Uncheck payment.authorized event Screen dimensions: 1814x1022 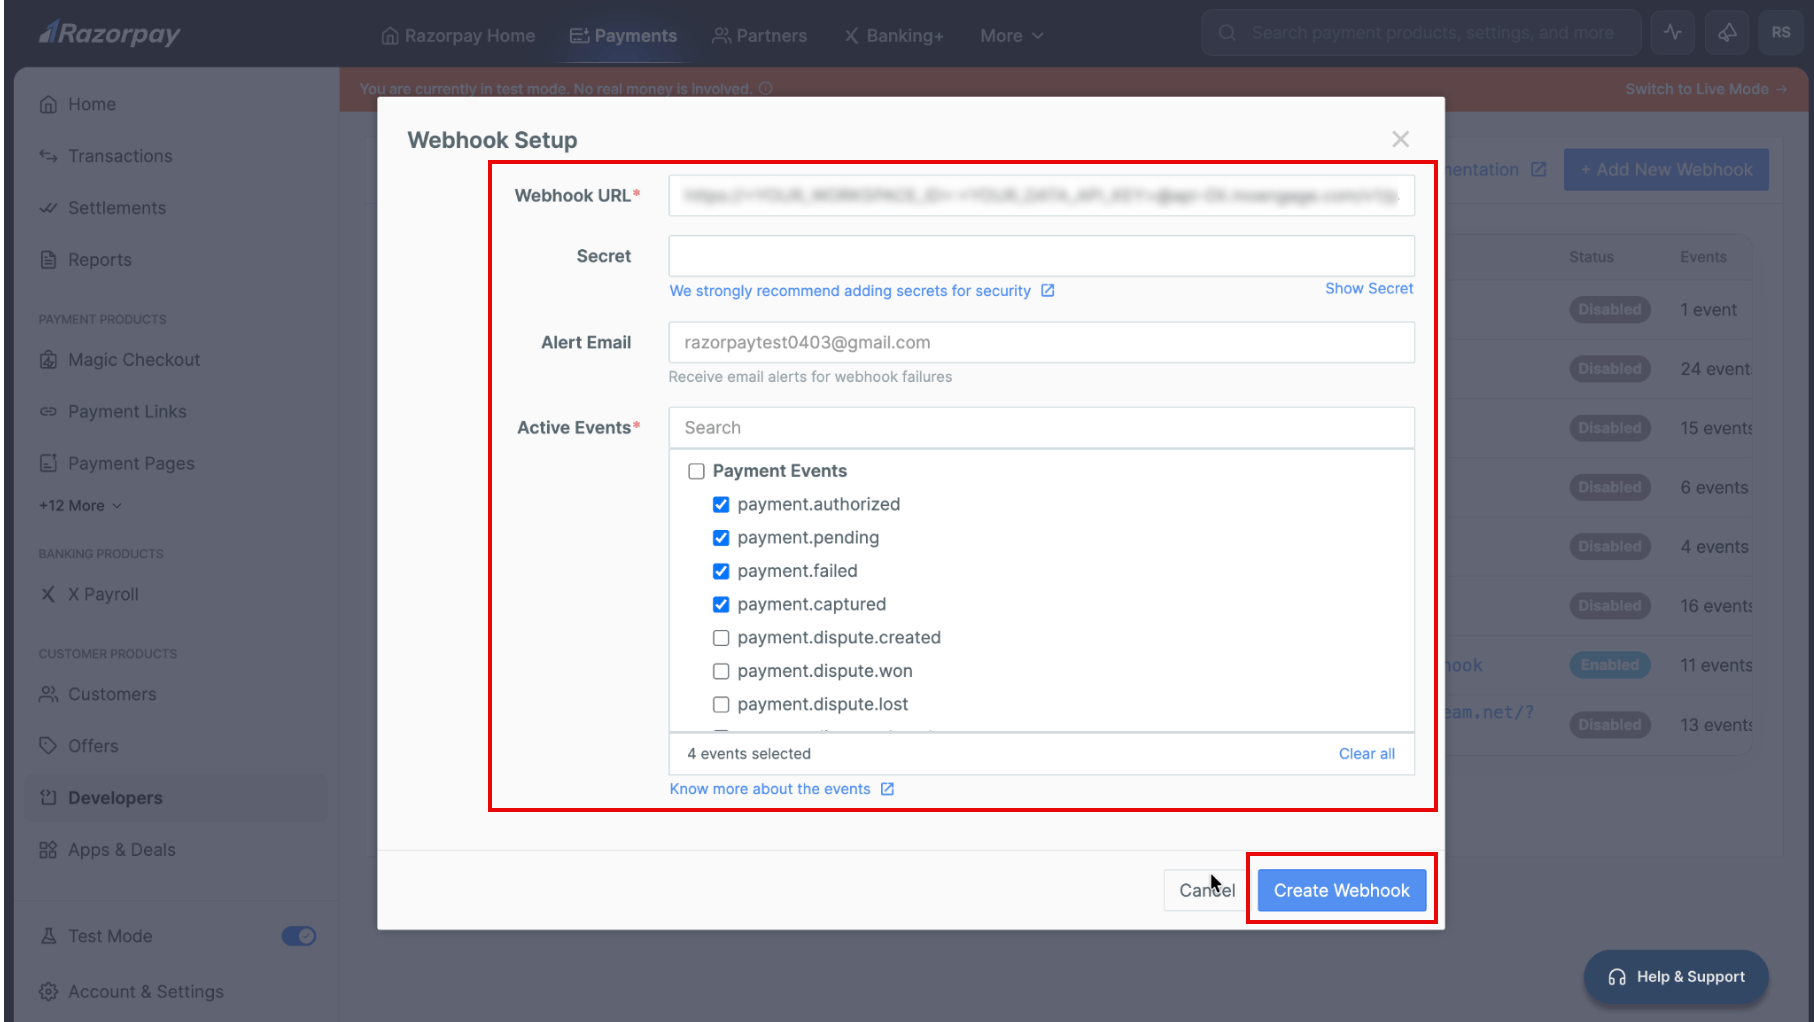point(721,504)
